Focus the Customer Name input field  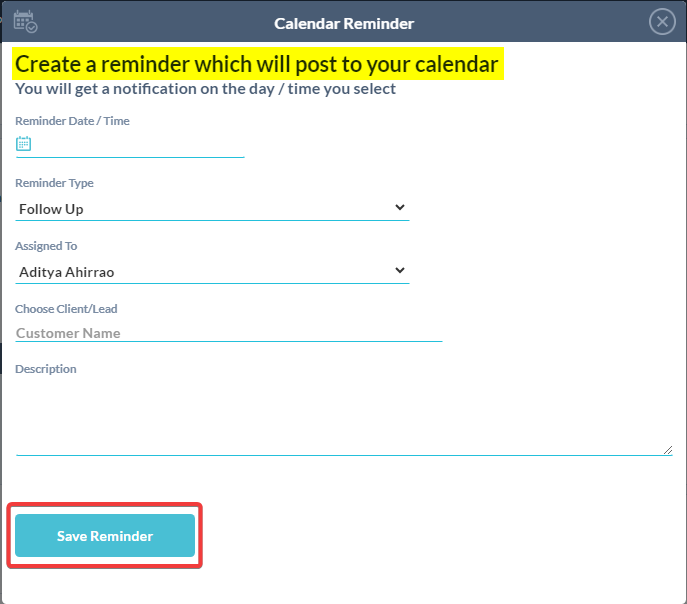[228, 333]
